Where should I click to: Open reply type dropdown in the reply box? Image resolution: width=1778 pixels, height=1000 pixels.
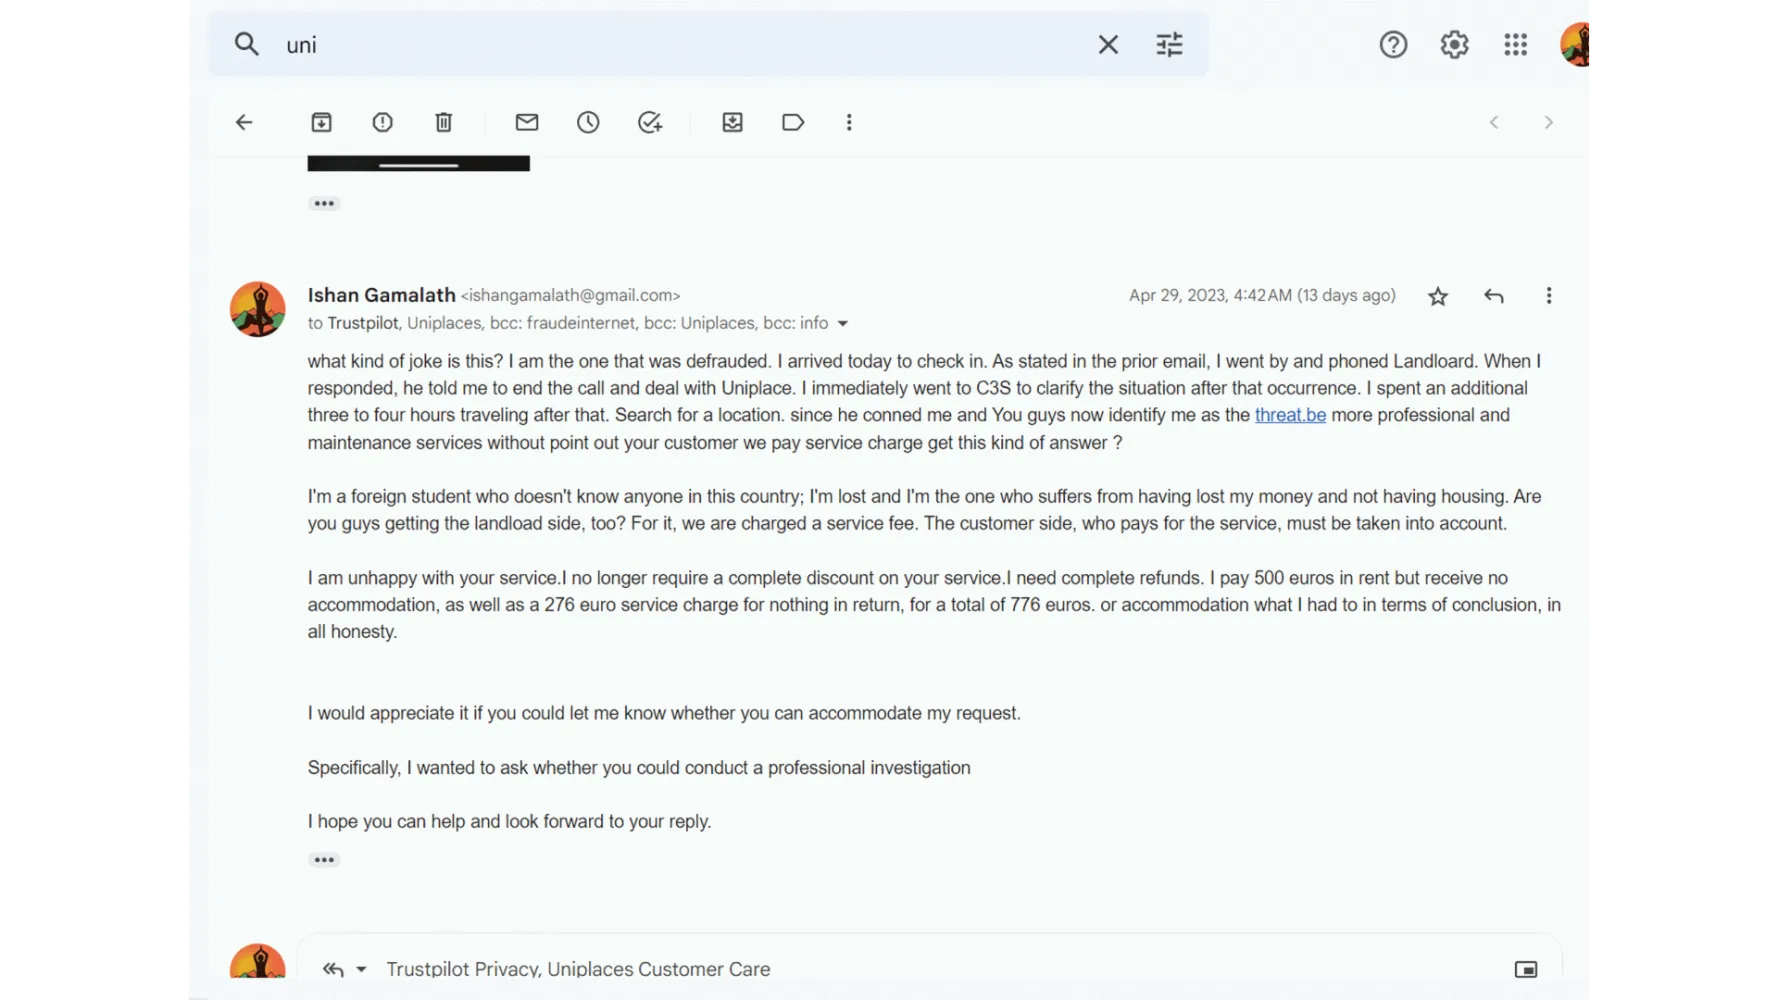[x=361, y=969]
